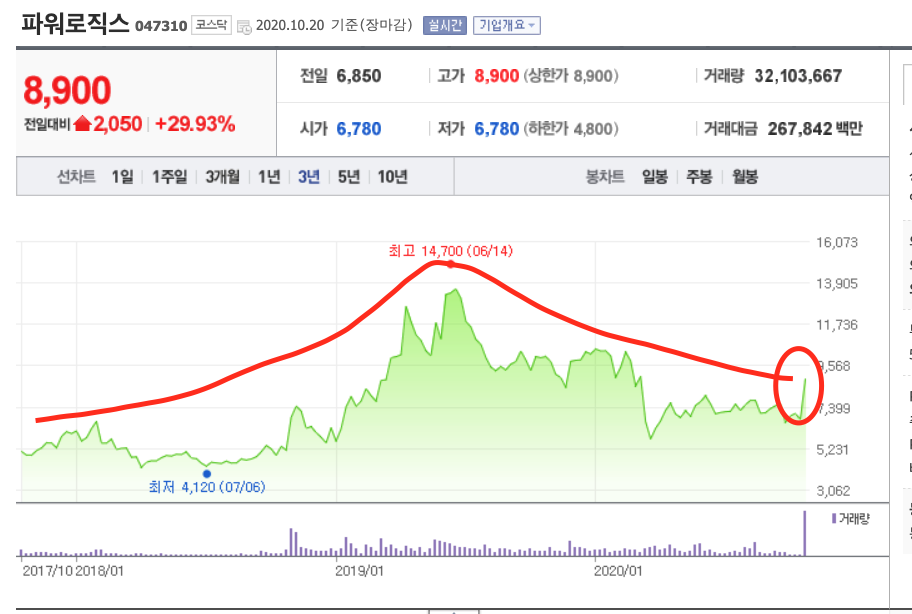The width and height of the screenshot is (912, 614).
Task: Open the 일봉 daily candle chart
Action: click(x=655, y=177)
